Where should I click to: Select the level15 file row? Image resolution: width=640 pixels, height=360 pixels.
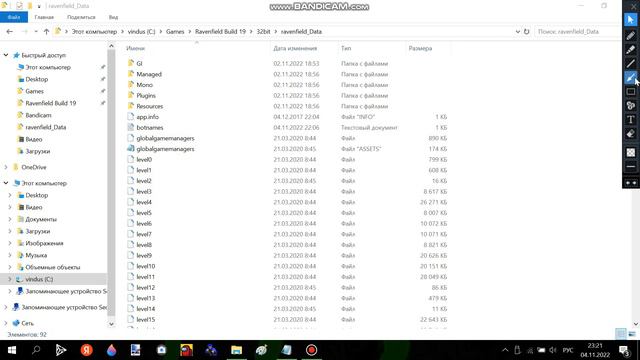(x=287, y=320)
